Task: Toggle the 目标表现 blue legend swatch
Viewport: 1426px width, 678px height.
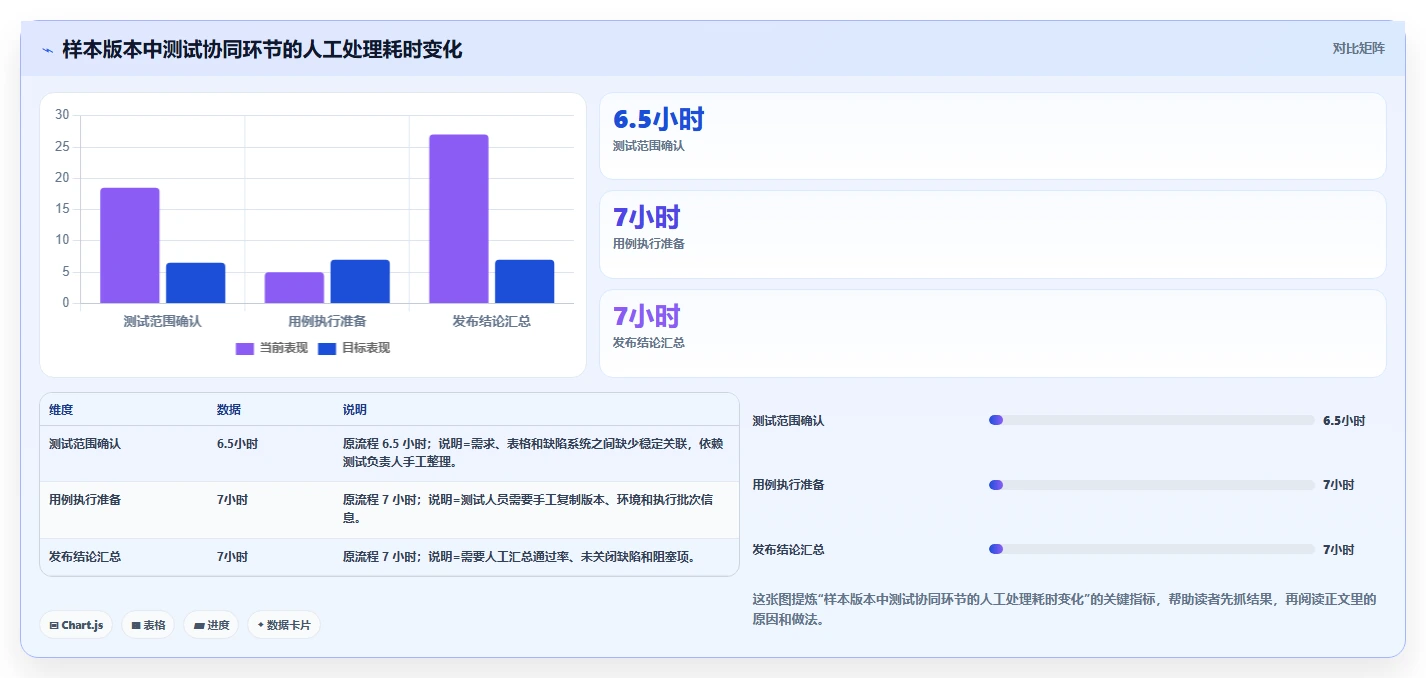Action: [x=327, y=348]
